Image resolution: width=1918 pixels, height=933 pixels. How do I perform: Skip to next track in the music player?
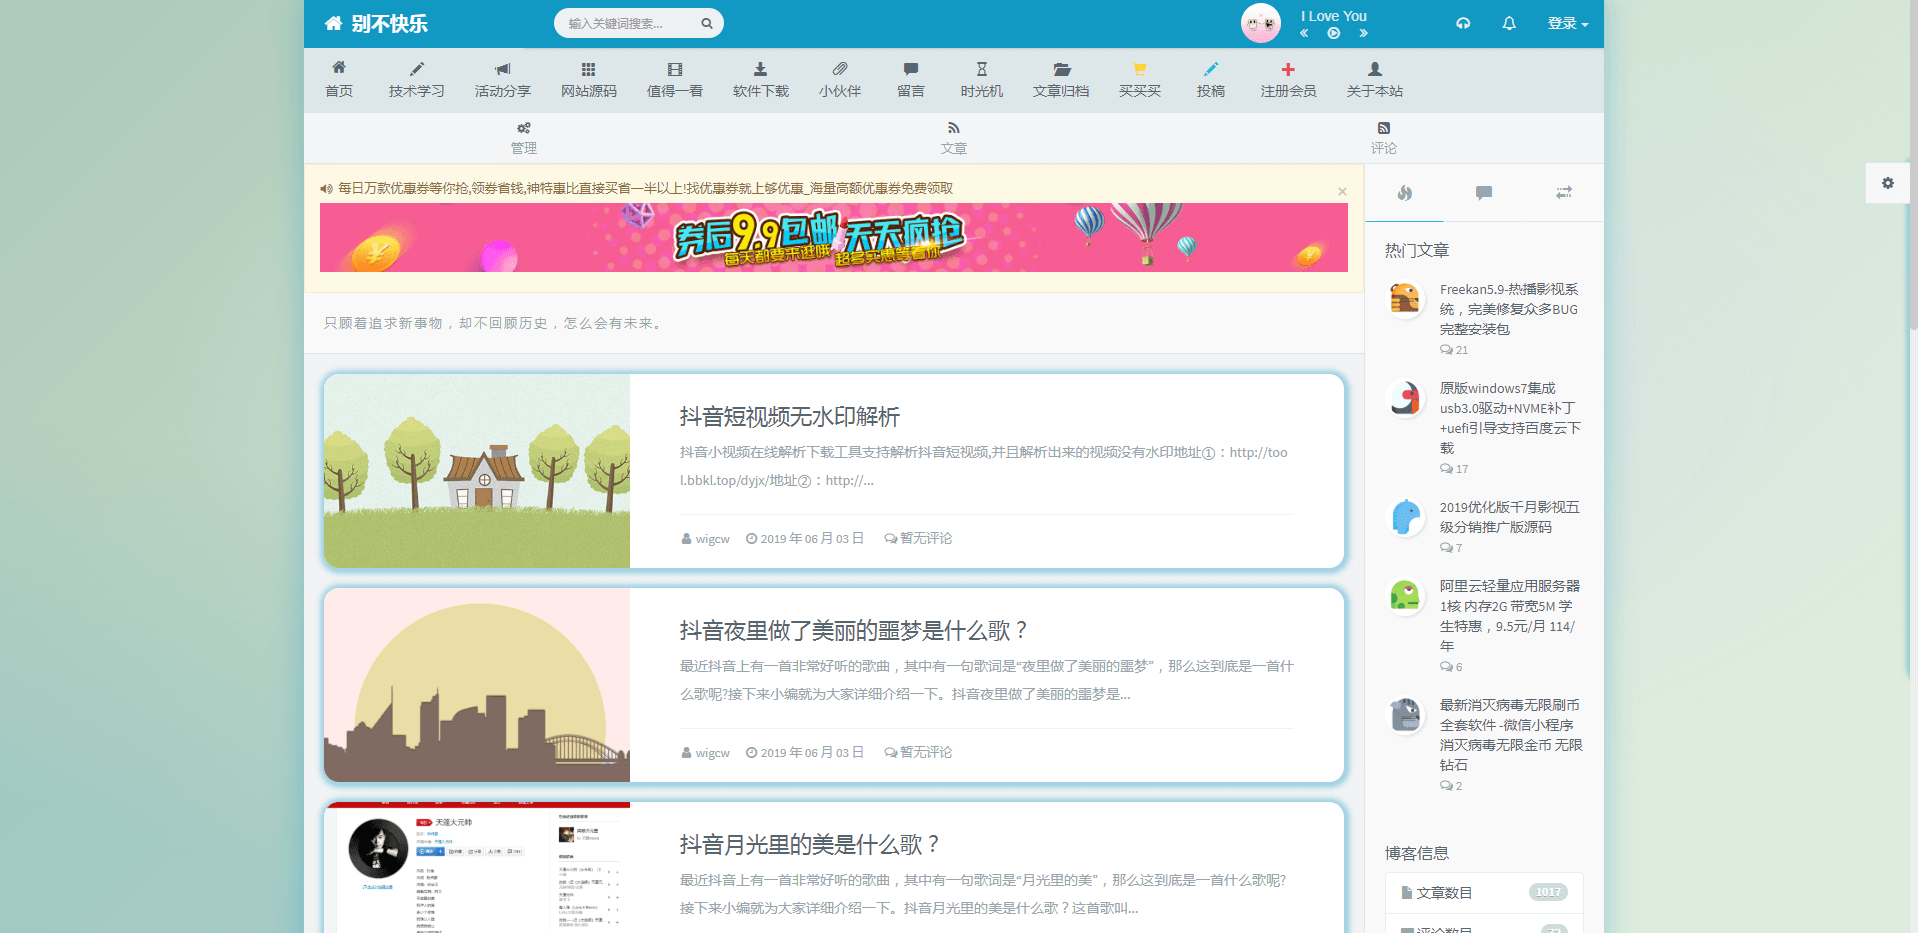click(1363, 32)
